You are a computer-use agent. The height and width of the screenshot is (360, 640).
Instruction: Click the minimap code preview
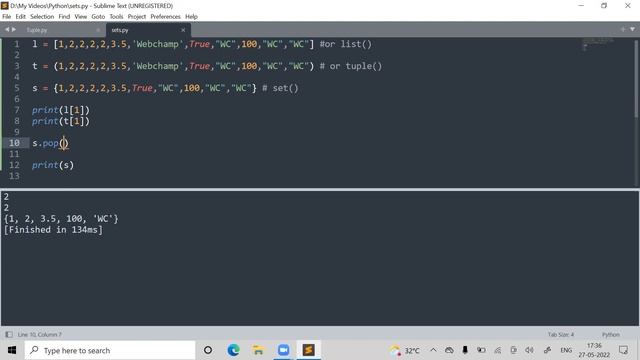coord(598,43)
